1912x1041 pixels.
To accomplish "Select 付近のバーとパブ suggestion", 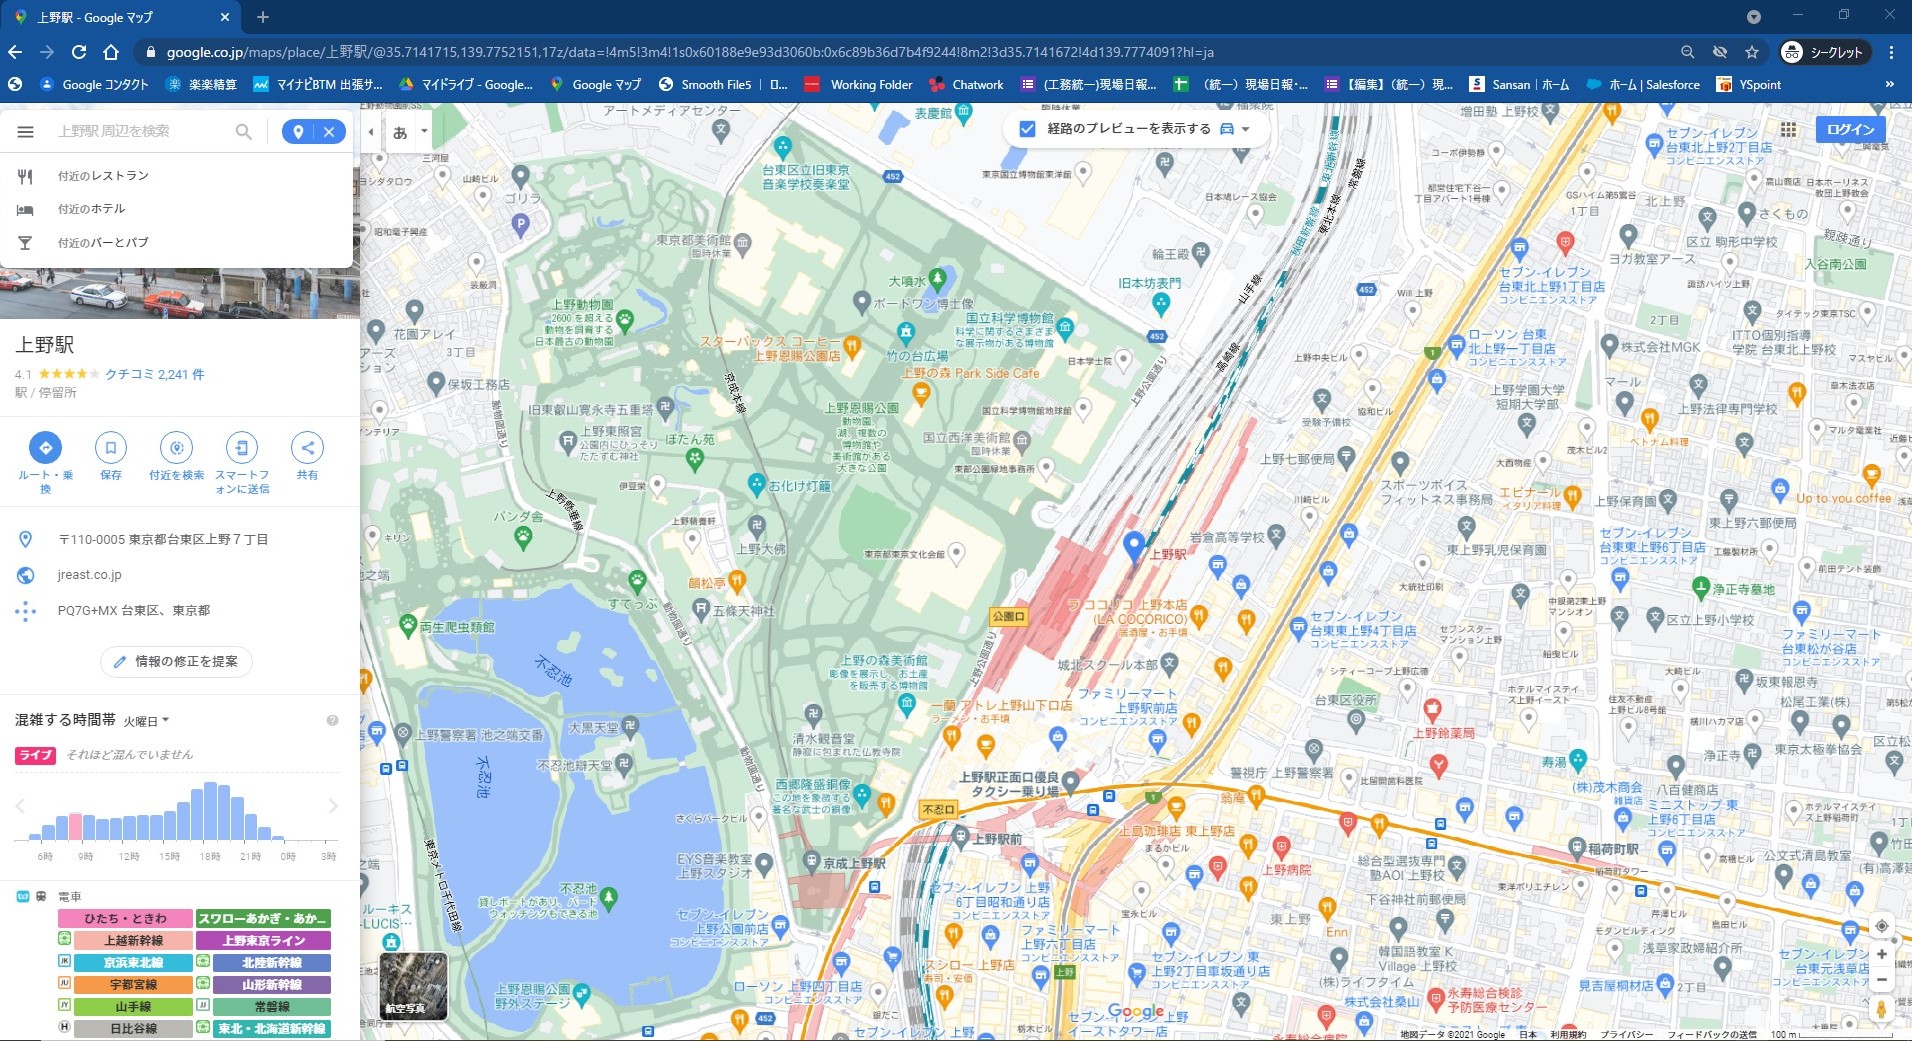I will click(177, 243).
